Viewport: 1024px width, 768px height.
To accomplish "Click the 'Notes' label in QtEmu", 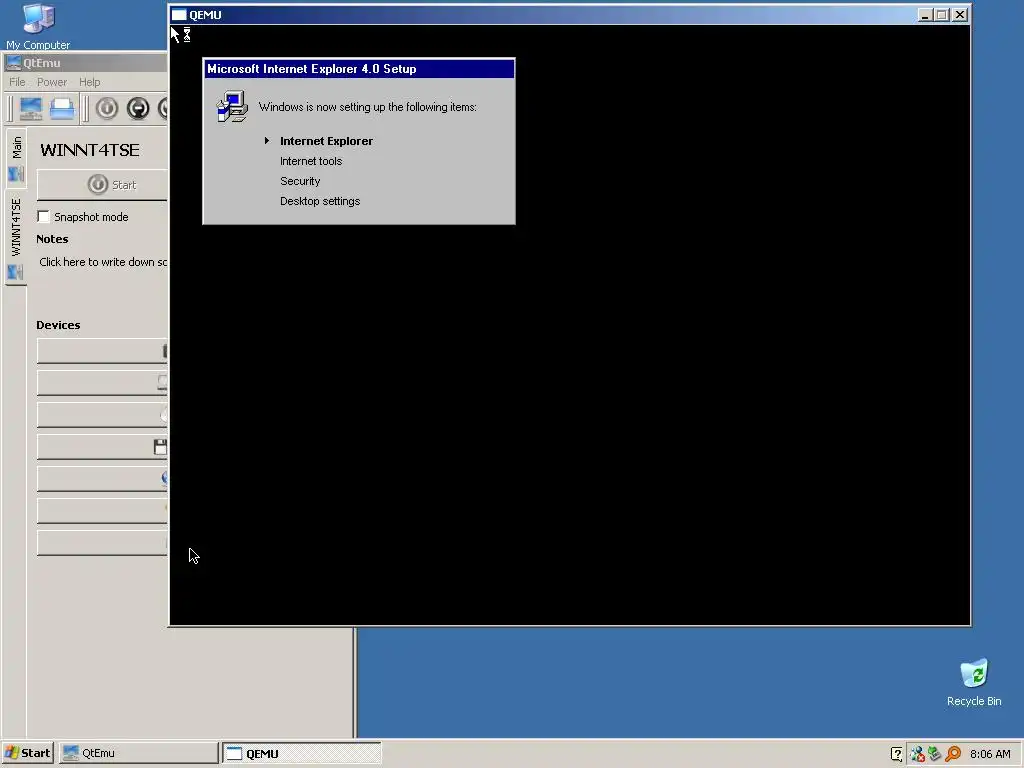I will point(52,239).
